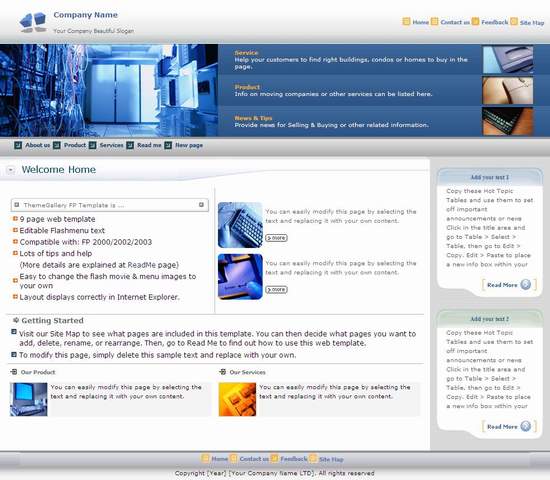This screenshot has width=550, height=480.
Task: Click the round arrow icon in first Read More
Action: pos(525,284)
